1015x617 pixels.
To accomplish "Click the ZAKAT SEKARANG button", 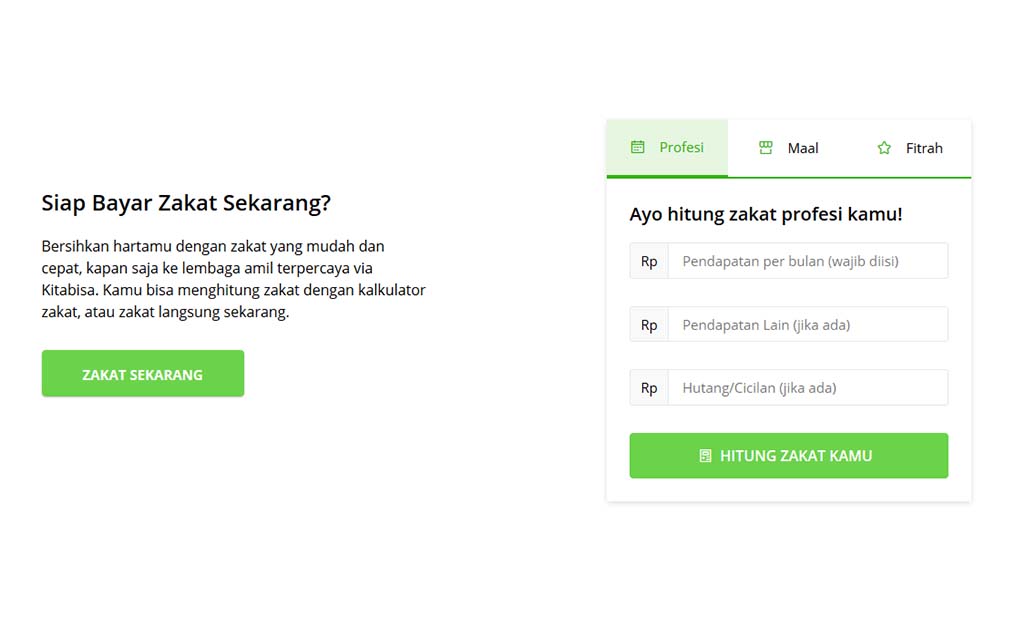I will point(143,374).
